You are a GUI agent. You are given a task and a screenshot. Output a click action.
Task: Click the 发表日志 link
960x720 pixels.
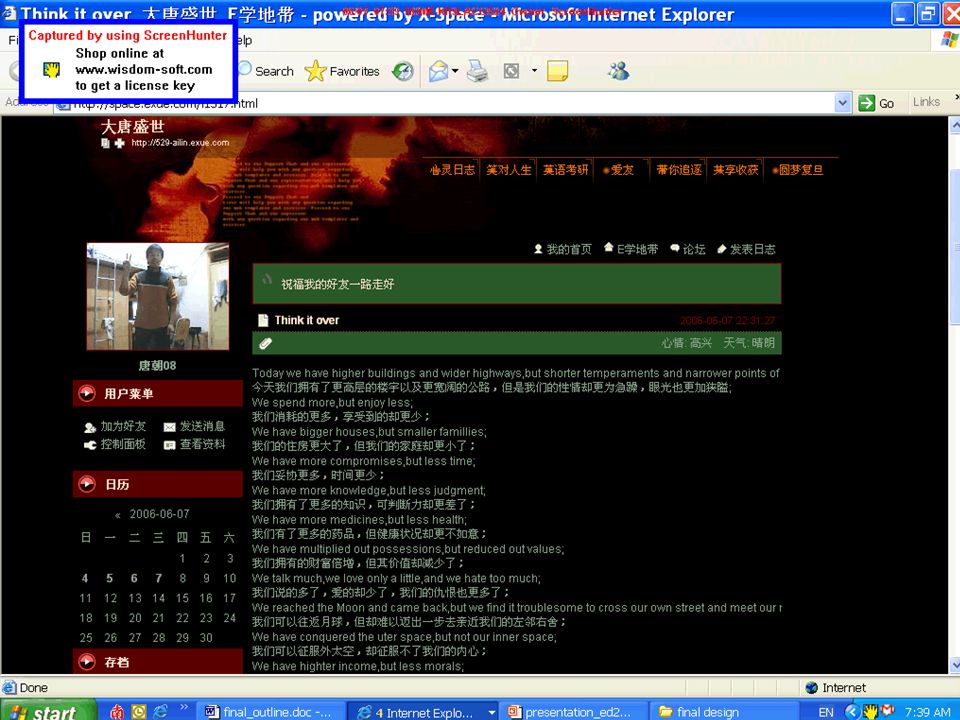click(x=746, y=249)
